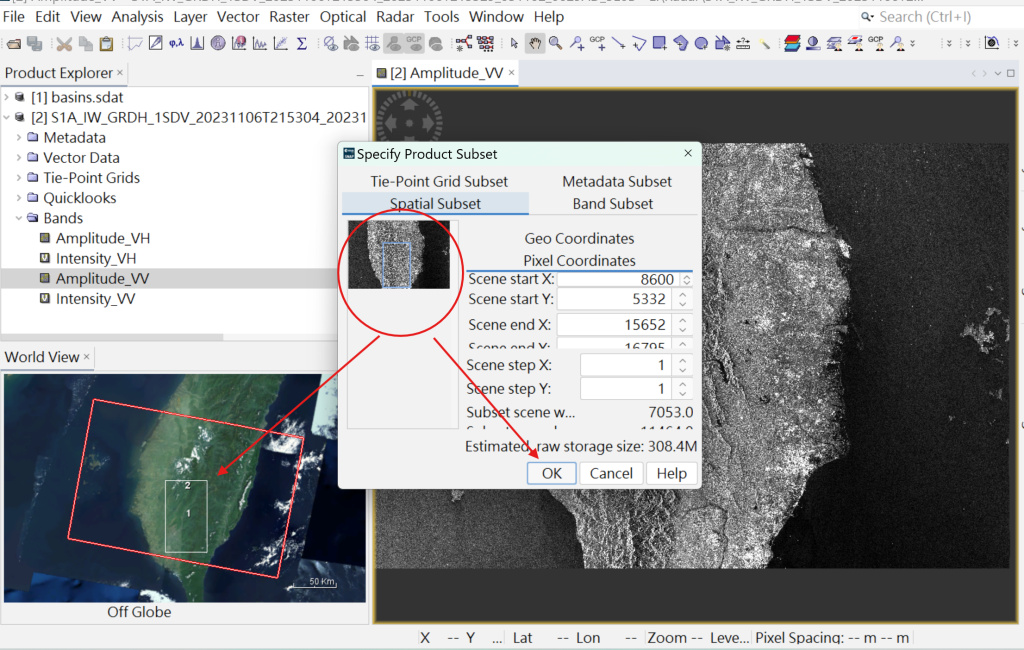Click the Scene end X input field
The width and height of the screenshot is (1024, 650).
[614, 325]
